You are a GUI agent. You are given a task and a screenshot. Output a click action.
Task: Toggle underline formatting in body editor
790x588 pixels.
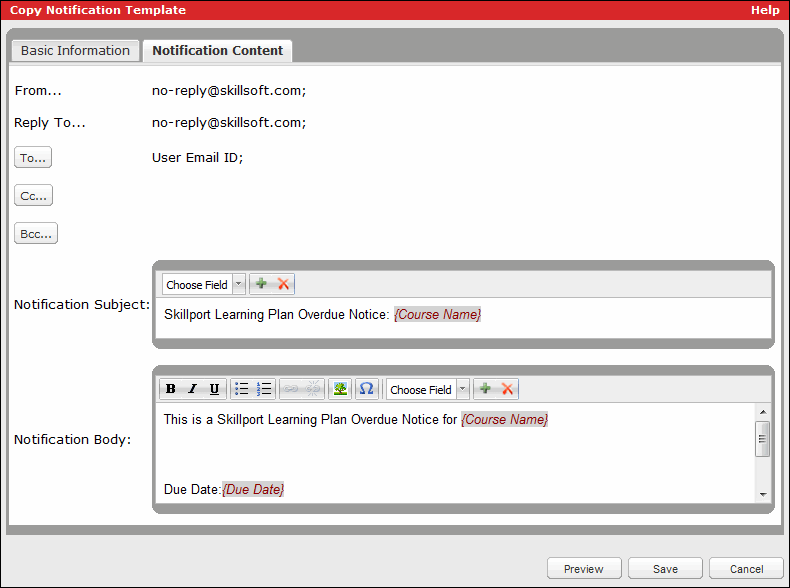coord(214,389)
